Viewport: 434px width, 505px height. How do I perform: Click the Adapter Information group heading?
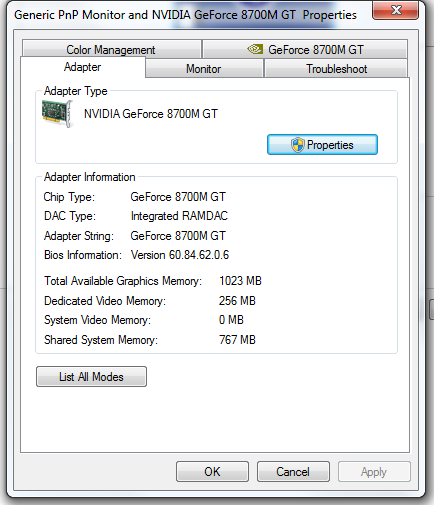[90, 177]
